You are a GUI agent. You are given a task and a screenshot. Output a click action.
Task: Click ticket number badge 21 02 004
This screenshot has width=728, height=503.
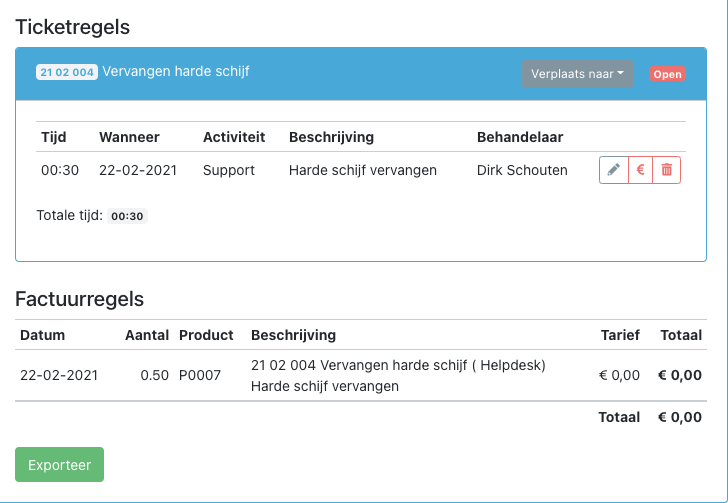point(67,72)
